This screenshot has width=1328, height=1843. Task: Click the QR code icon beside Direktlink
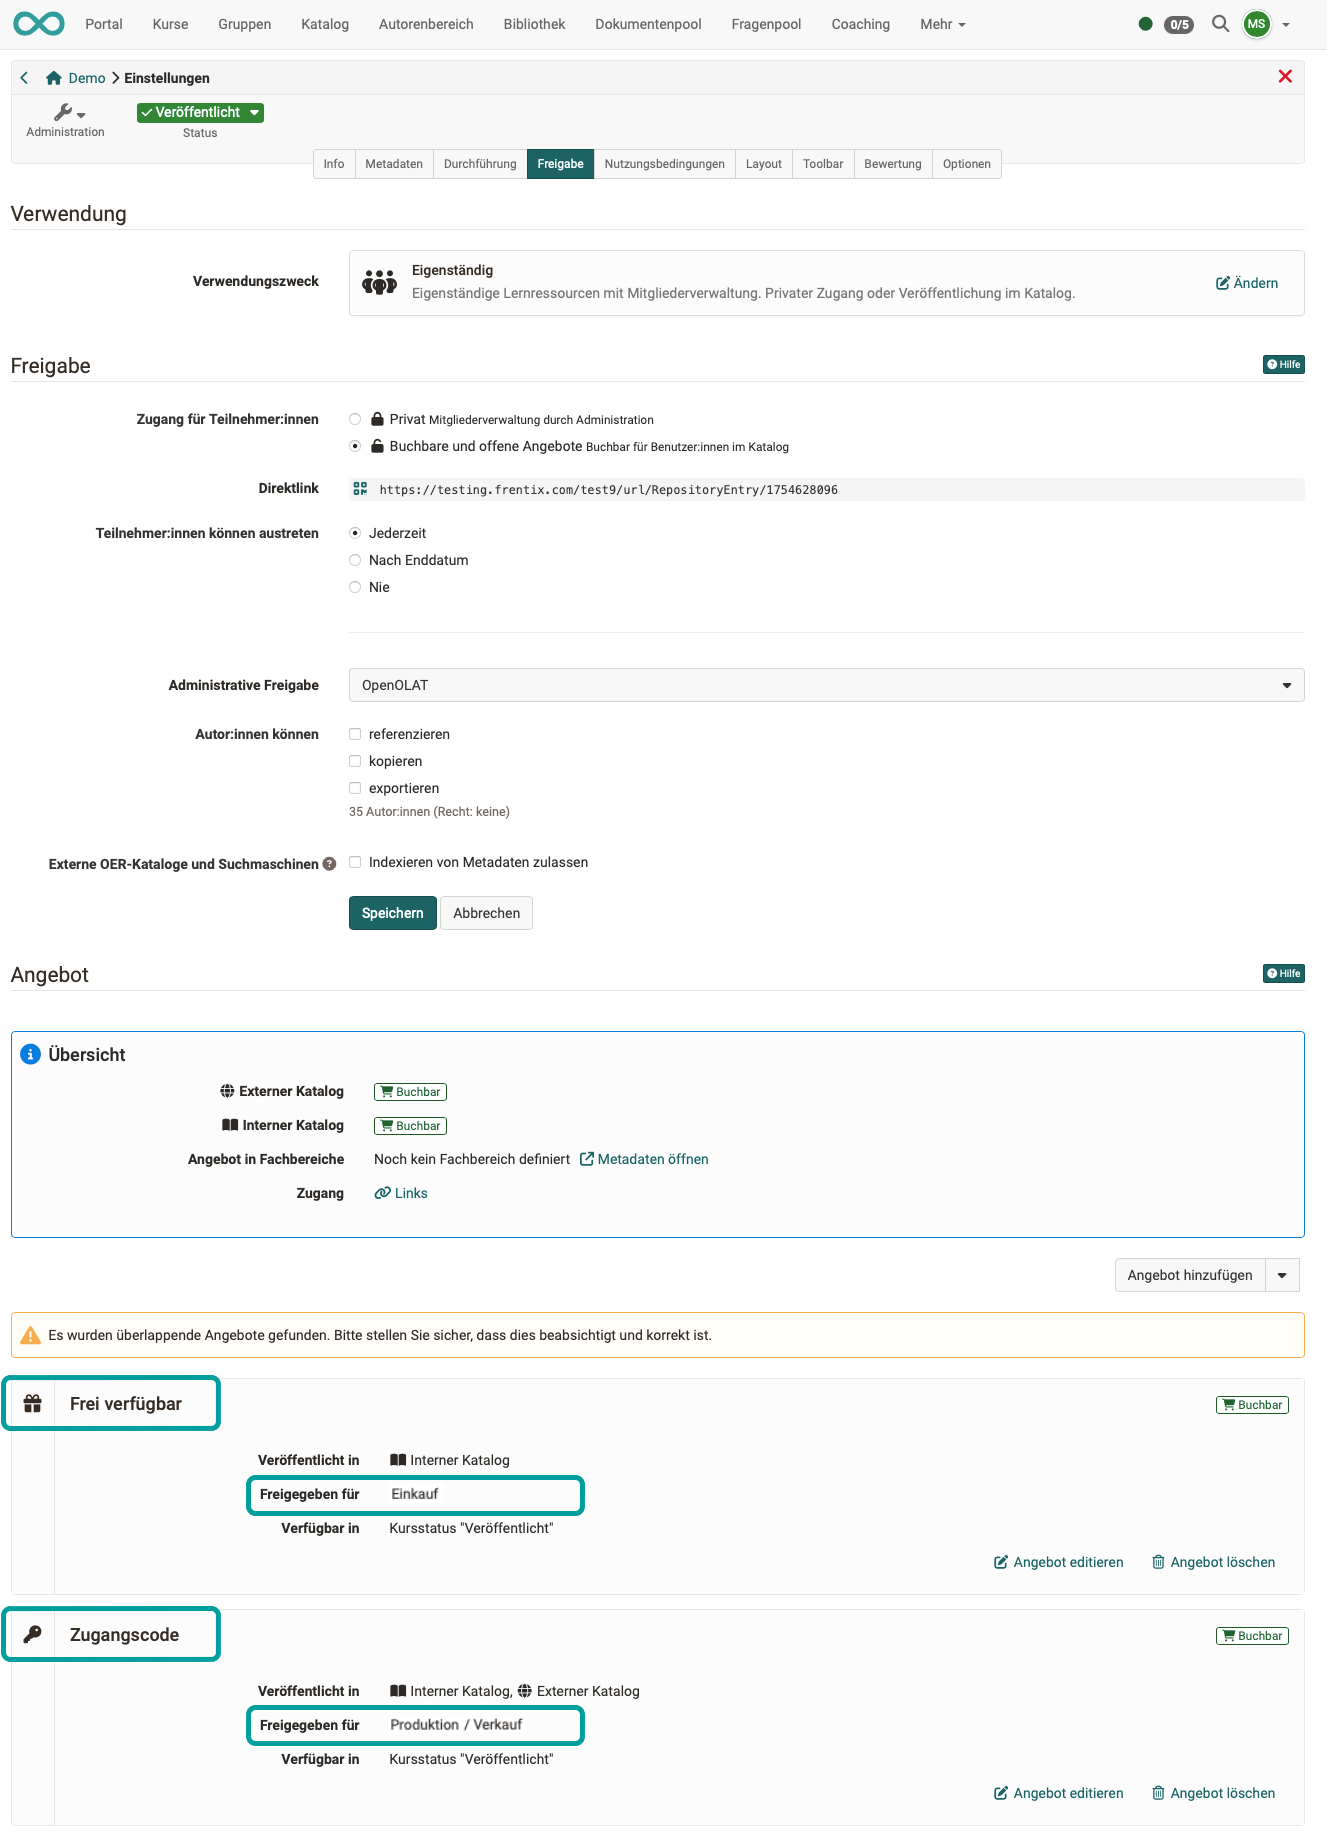click(x=360, y=489)
